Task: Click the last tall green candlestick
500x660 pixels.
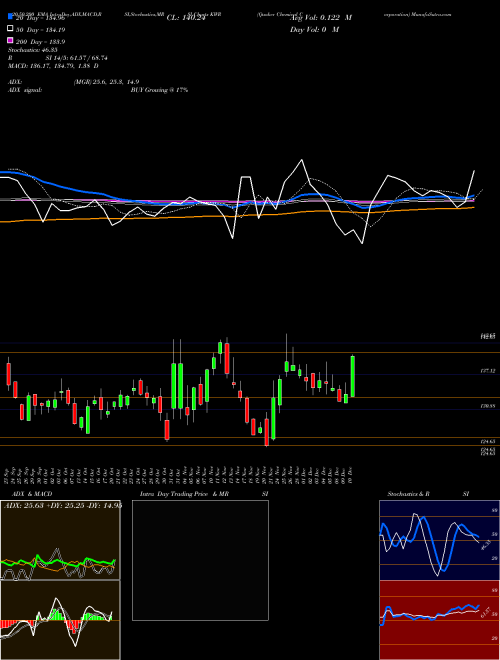Action: tap(353, 376)
